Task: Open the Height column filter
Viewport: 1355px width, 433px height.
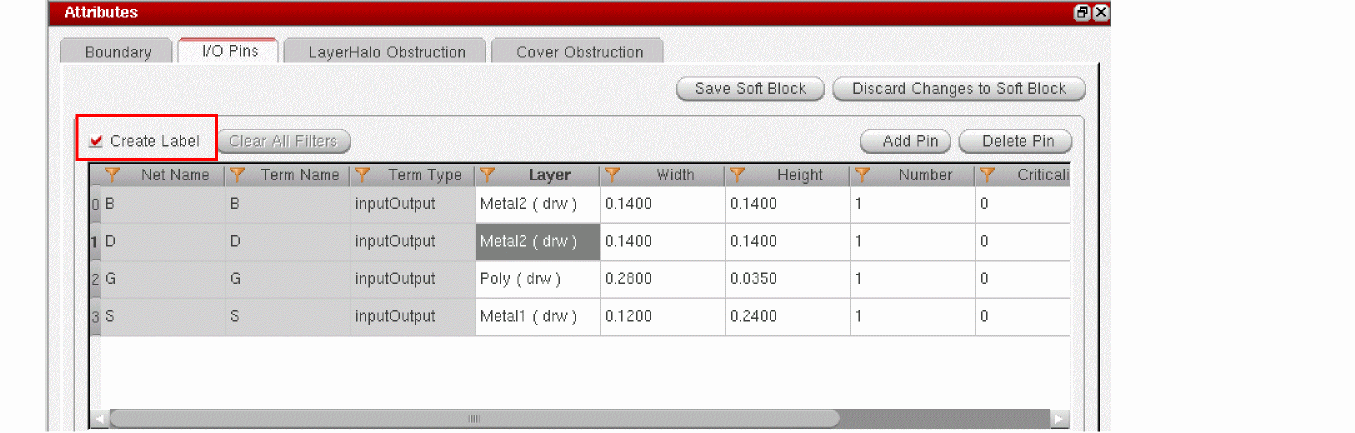Action: (x=737, y=175)
